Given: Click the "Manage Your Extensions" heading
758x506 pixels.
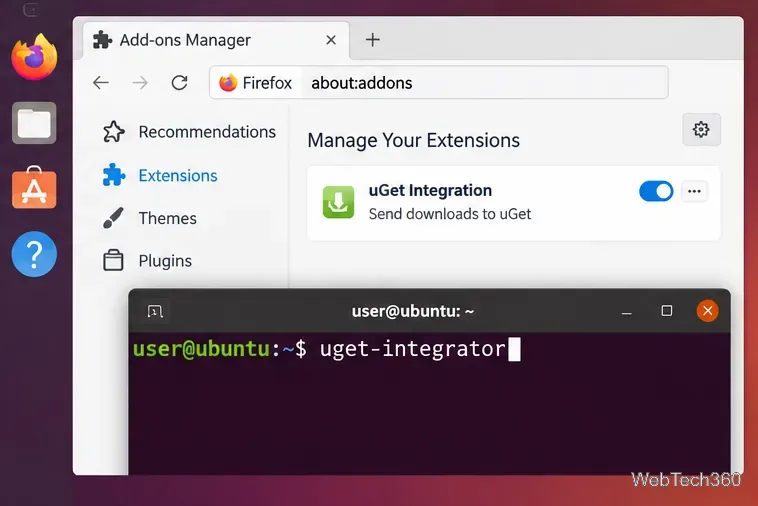Looking at the screenshot, I should pyautogui.click(x=414, y=141).
